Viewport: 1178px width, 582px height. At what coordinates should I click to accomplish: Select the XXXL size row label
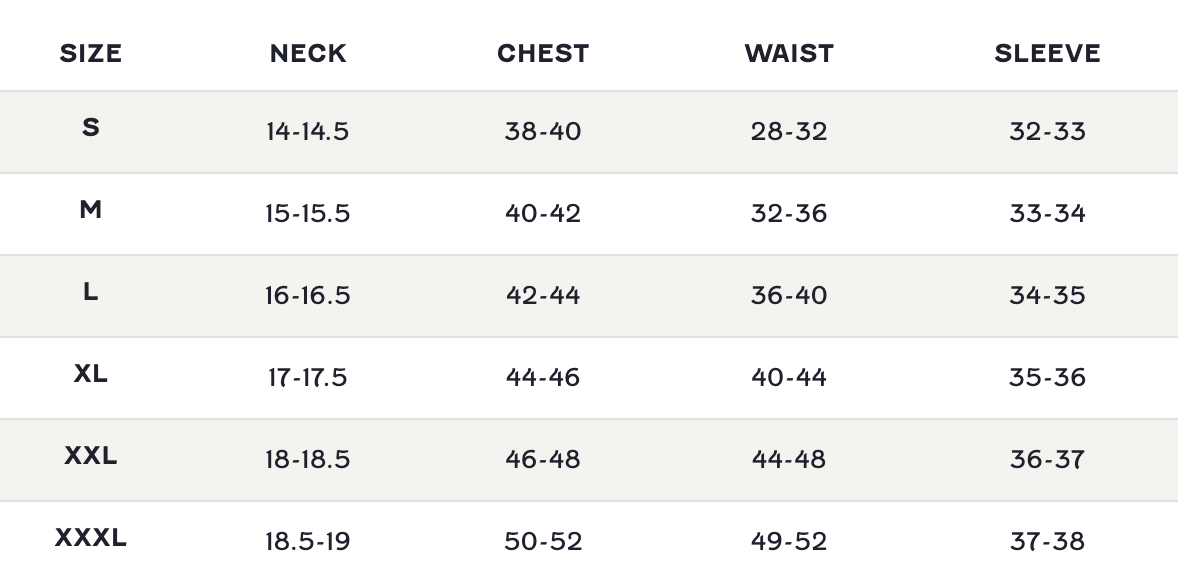tap(91, 538)
